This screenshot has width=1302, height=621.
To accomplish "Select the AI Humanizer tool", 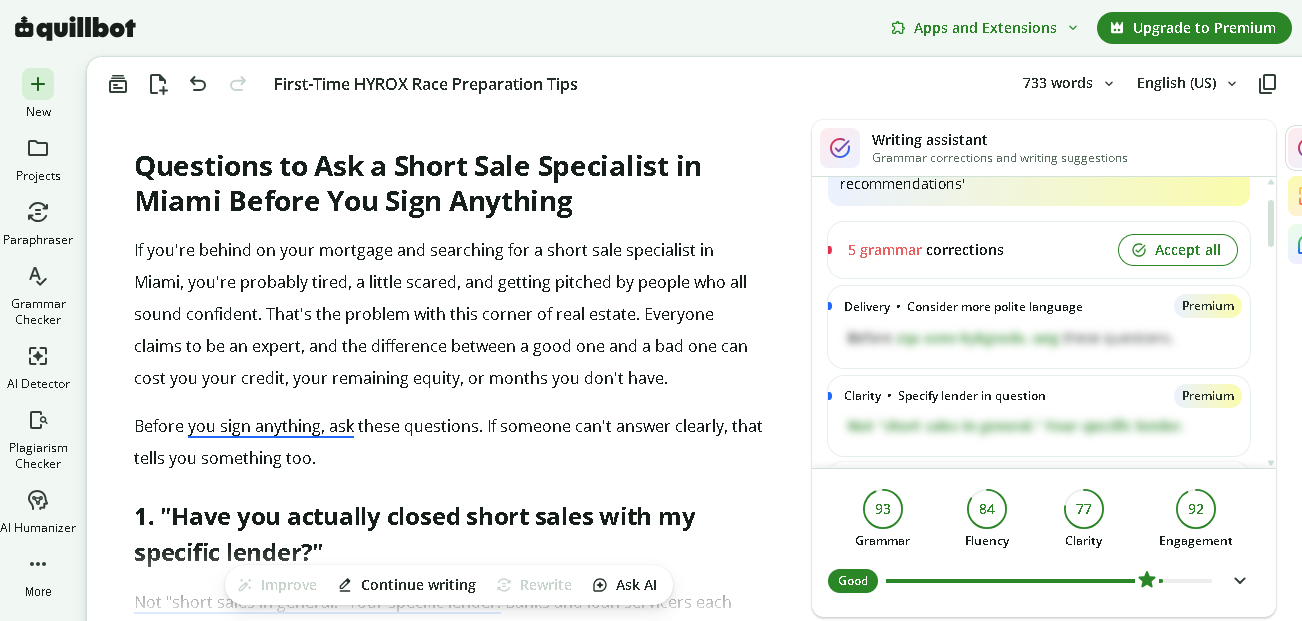I will click(x=38, y=500).
